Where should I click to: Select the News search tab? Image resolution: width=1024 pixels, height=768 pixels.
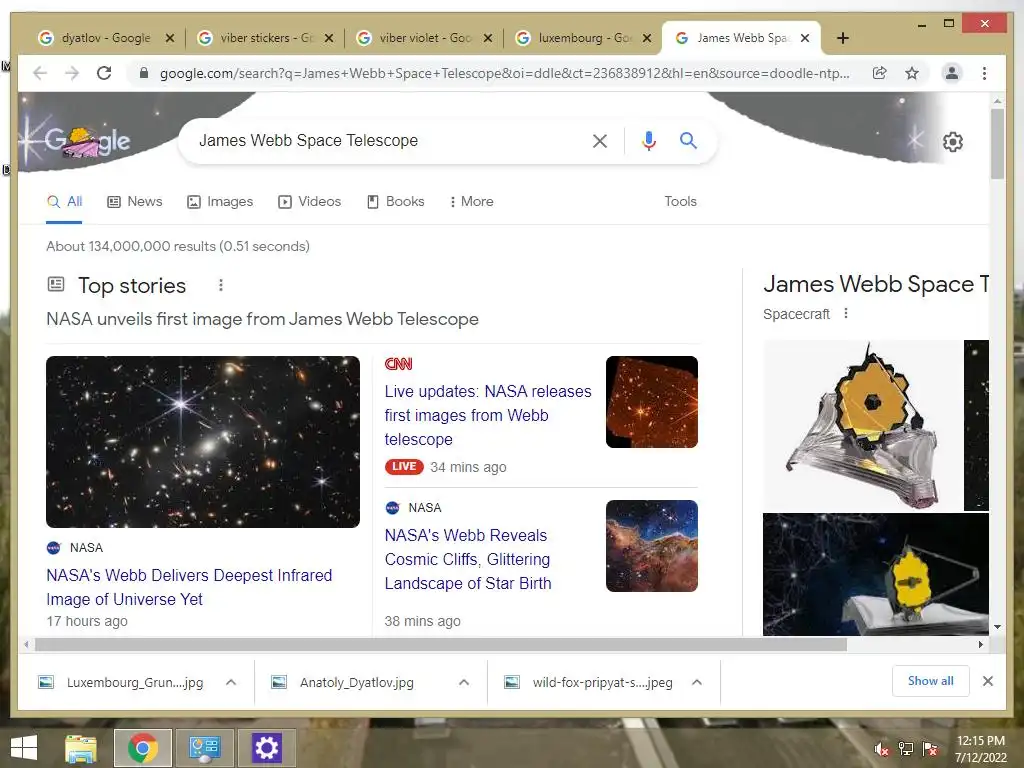point(135,202)
